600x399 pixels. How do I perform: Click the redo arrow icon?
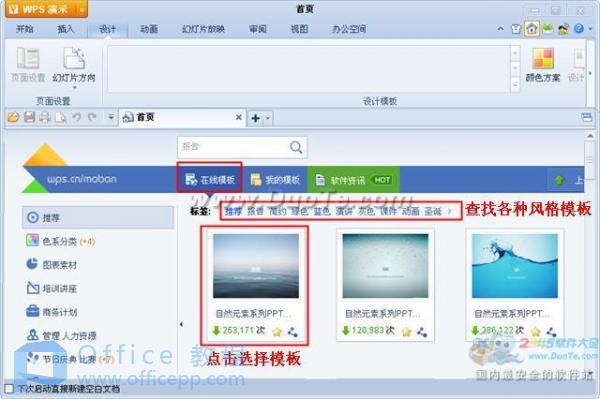click(x=92, y=117)
